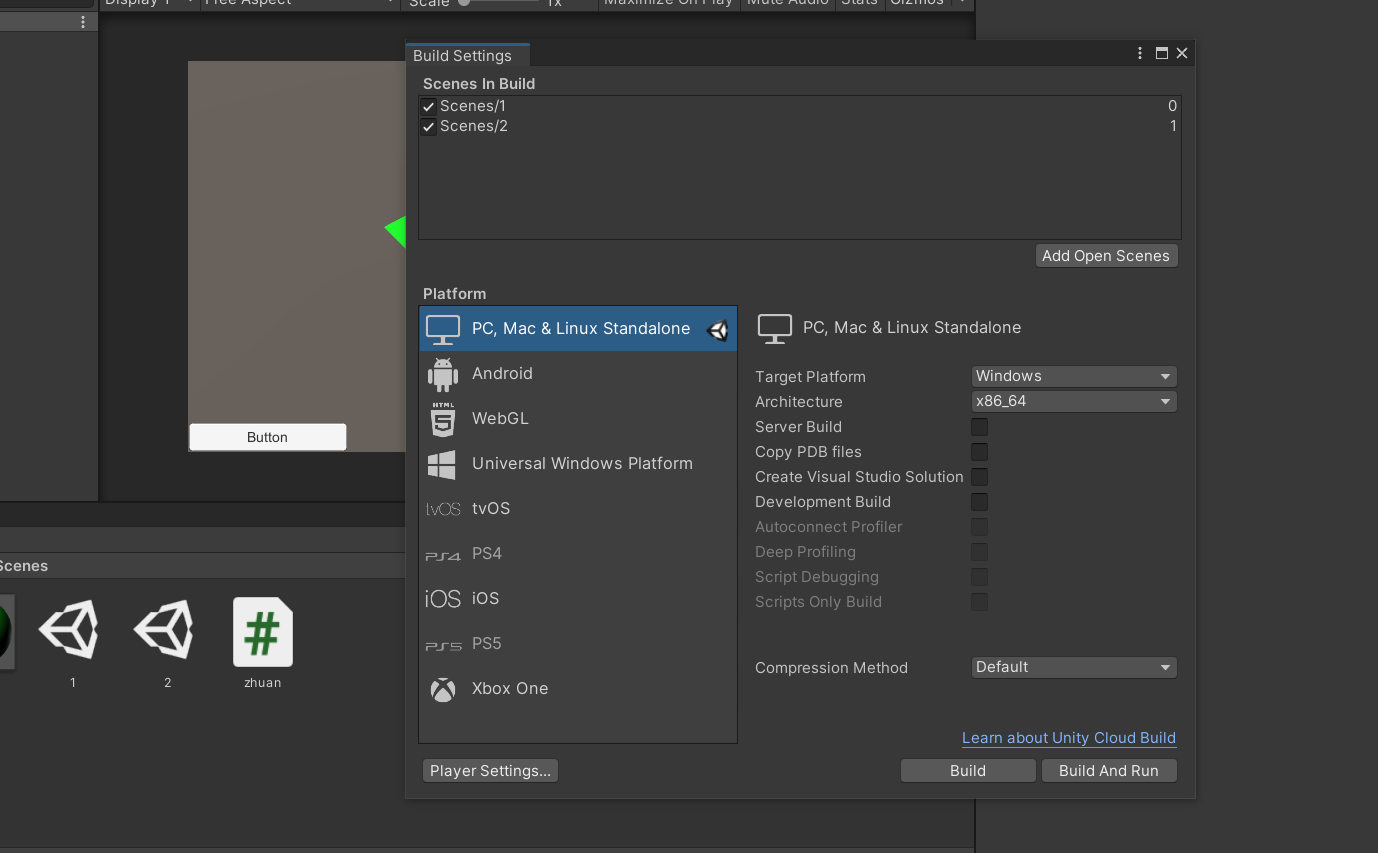Select the Android platform

[x=578, y=373]
